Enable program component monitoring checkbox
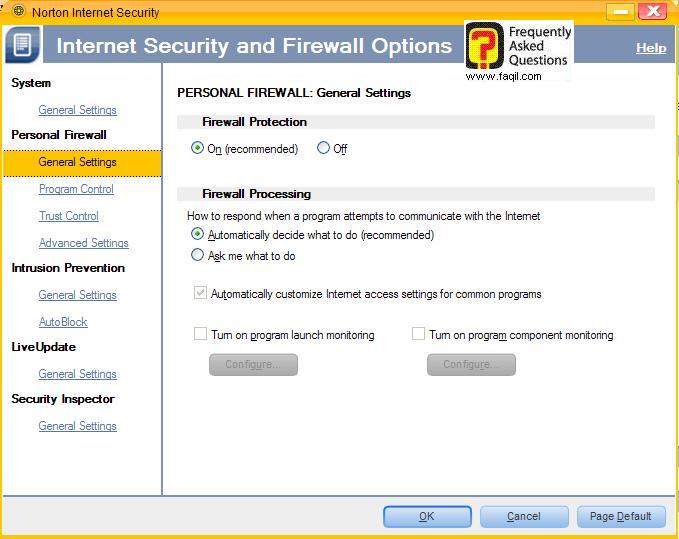 [418, 334]
